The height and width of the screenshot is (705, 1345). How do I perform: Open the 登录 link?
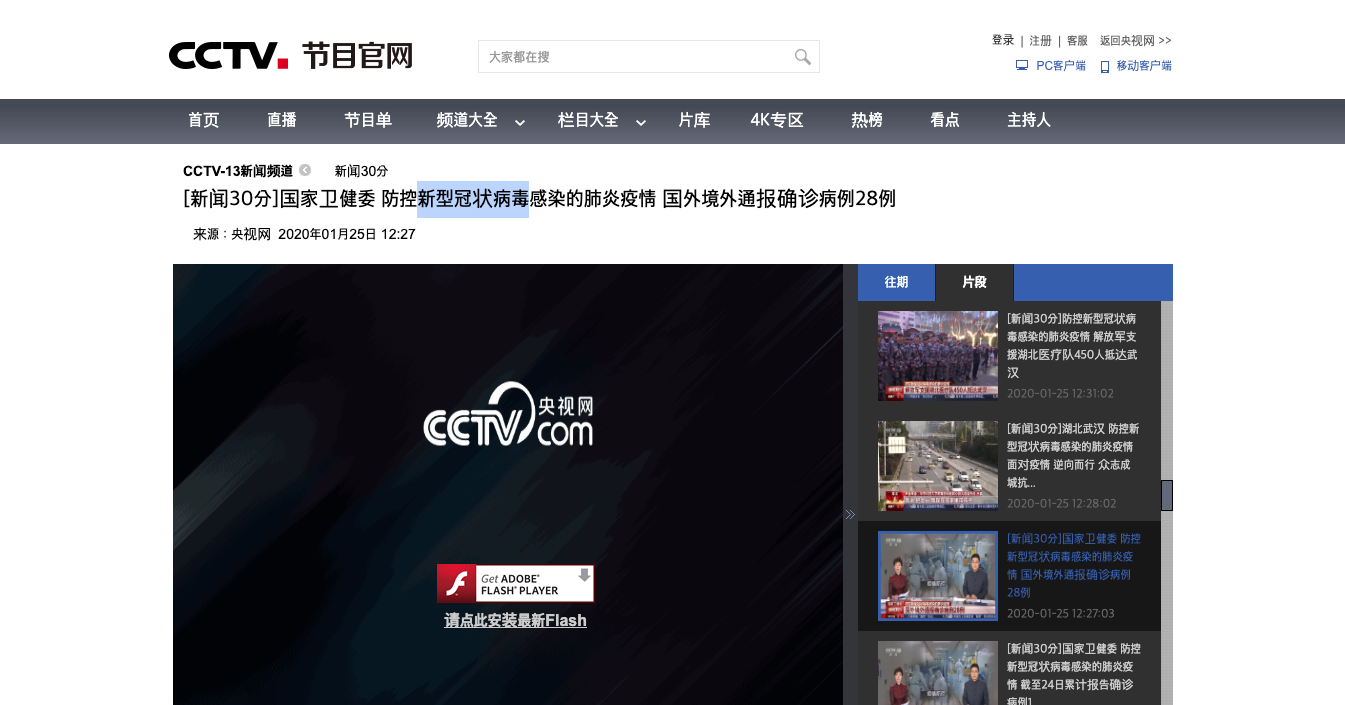pos(1003,40)
